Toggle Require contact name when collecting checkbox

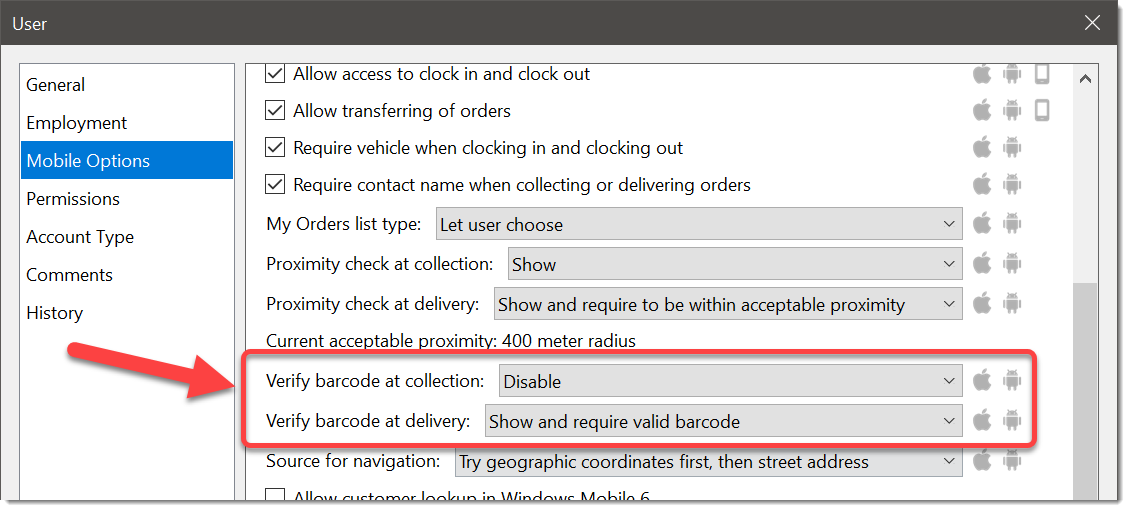pyautogui.click(x=275, y=185)
